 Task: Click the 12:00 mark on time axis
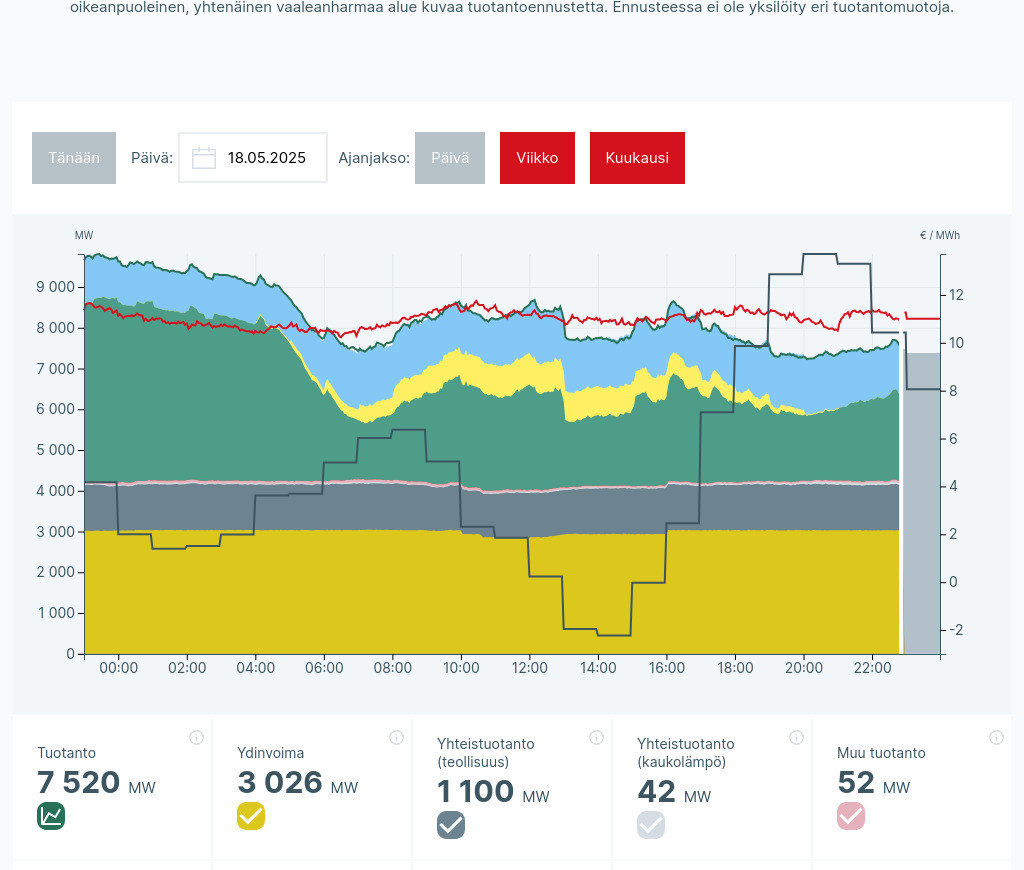530,668
